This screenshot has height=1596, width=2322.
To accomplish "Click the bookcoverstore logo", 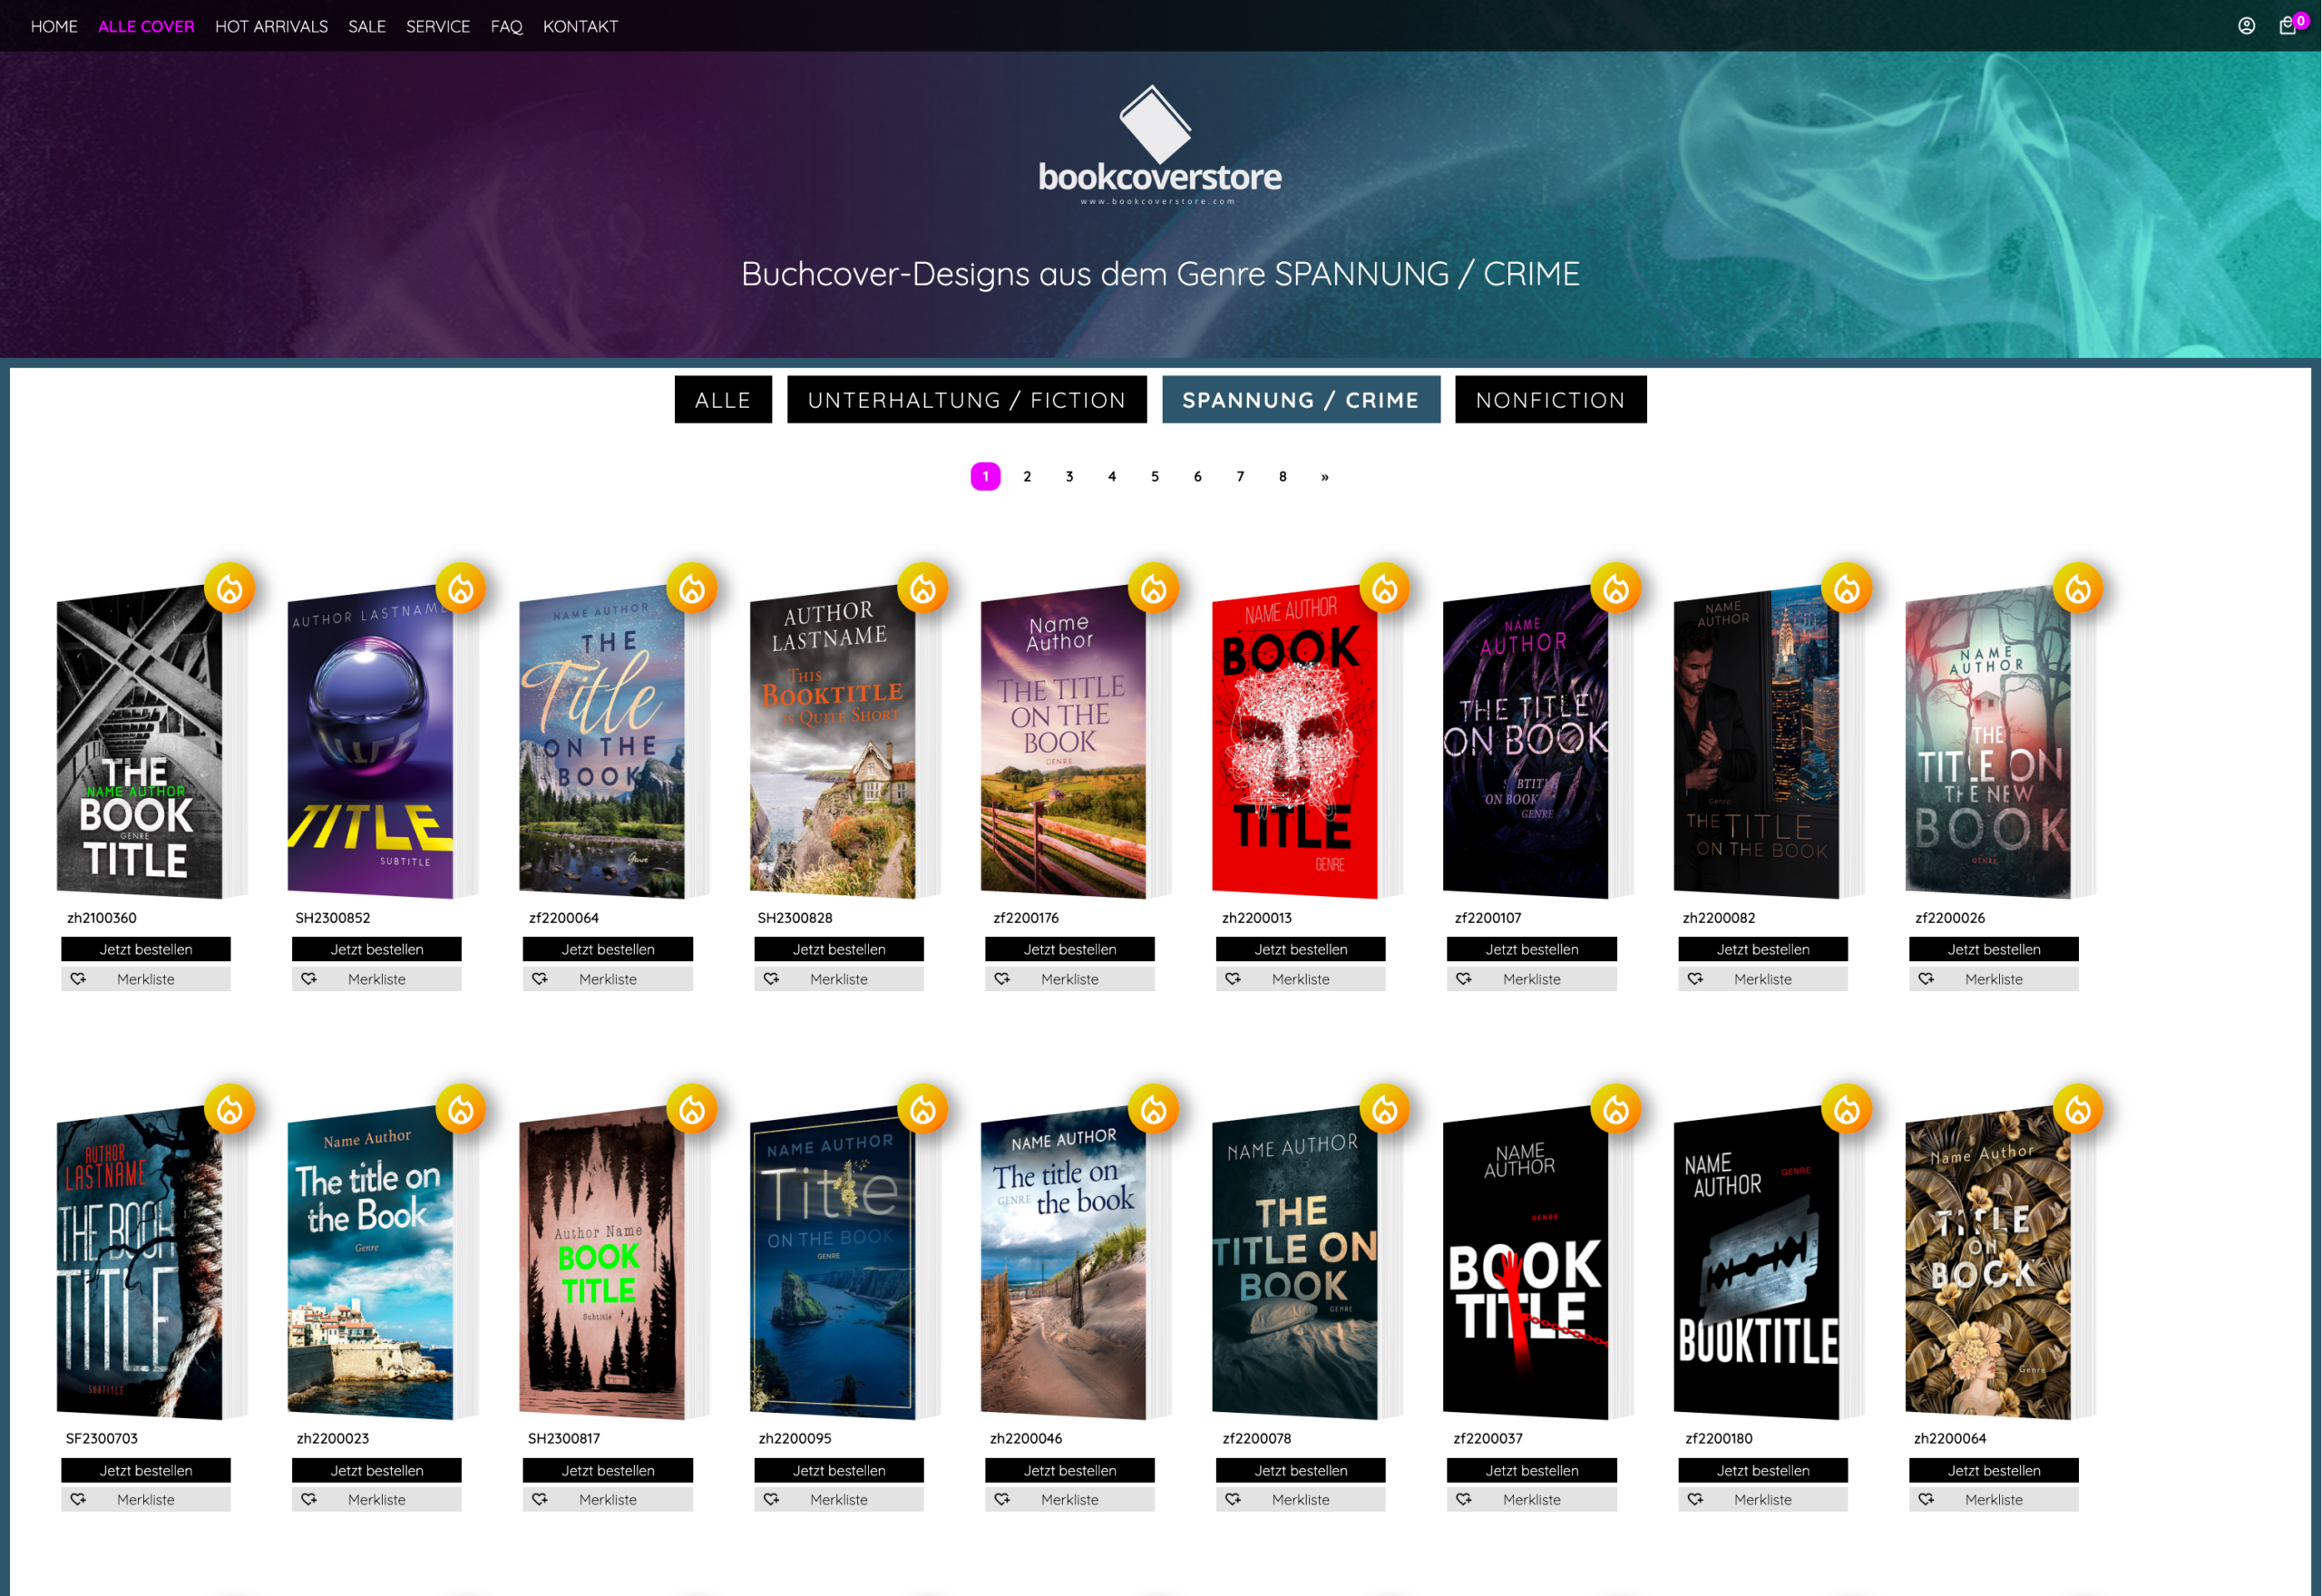I will click(1159, 146).
